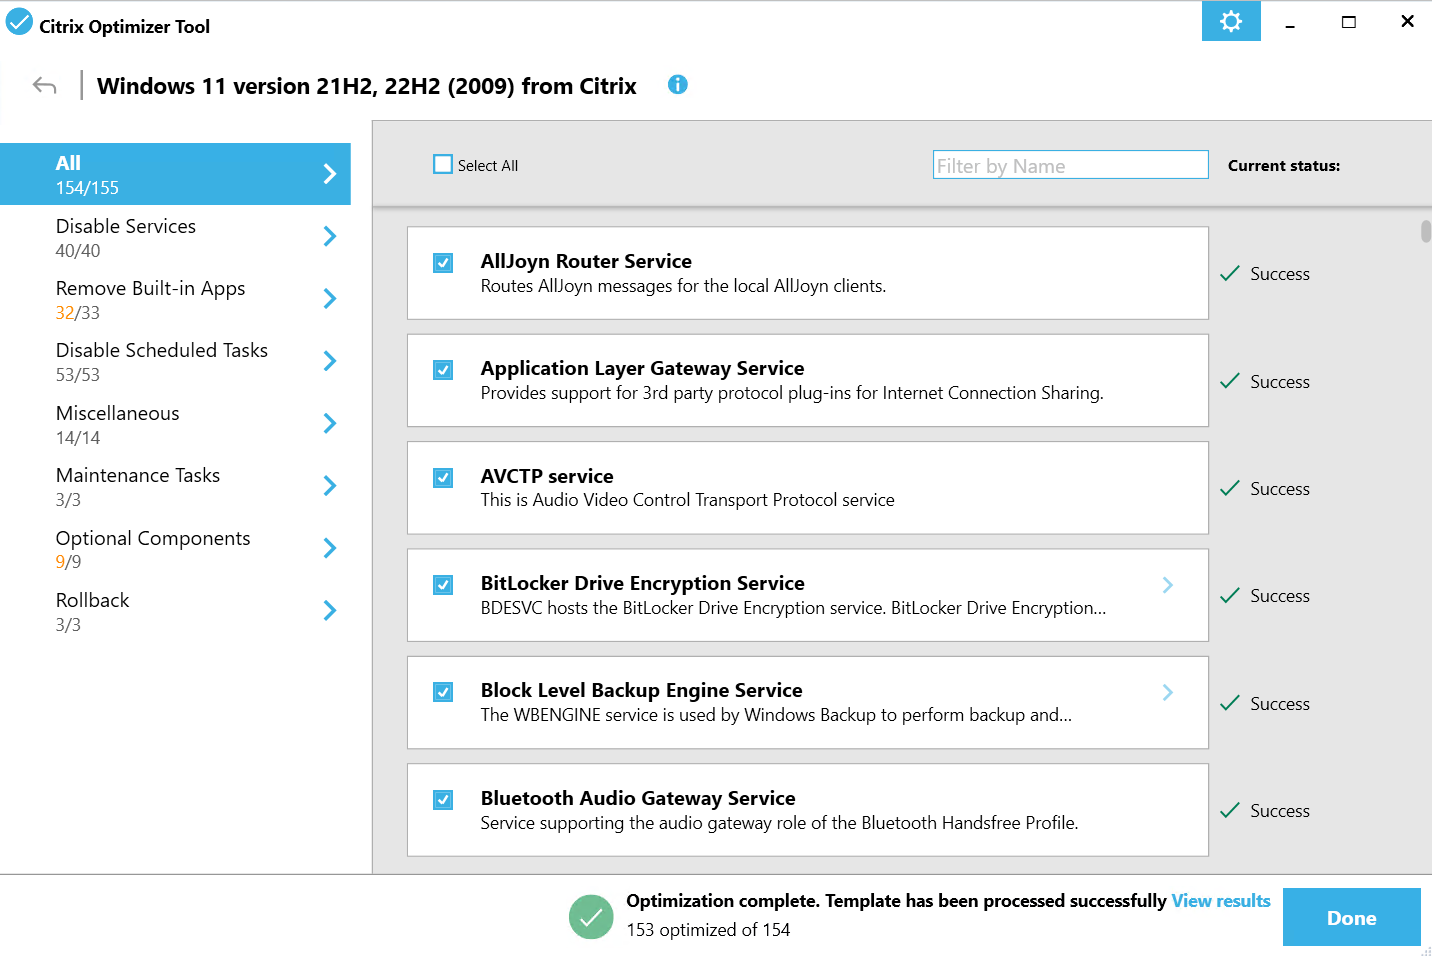
Task: Expand the Remove Built-in Apps chevron
Action: point(330,298)
